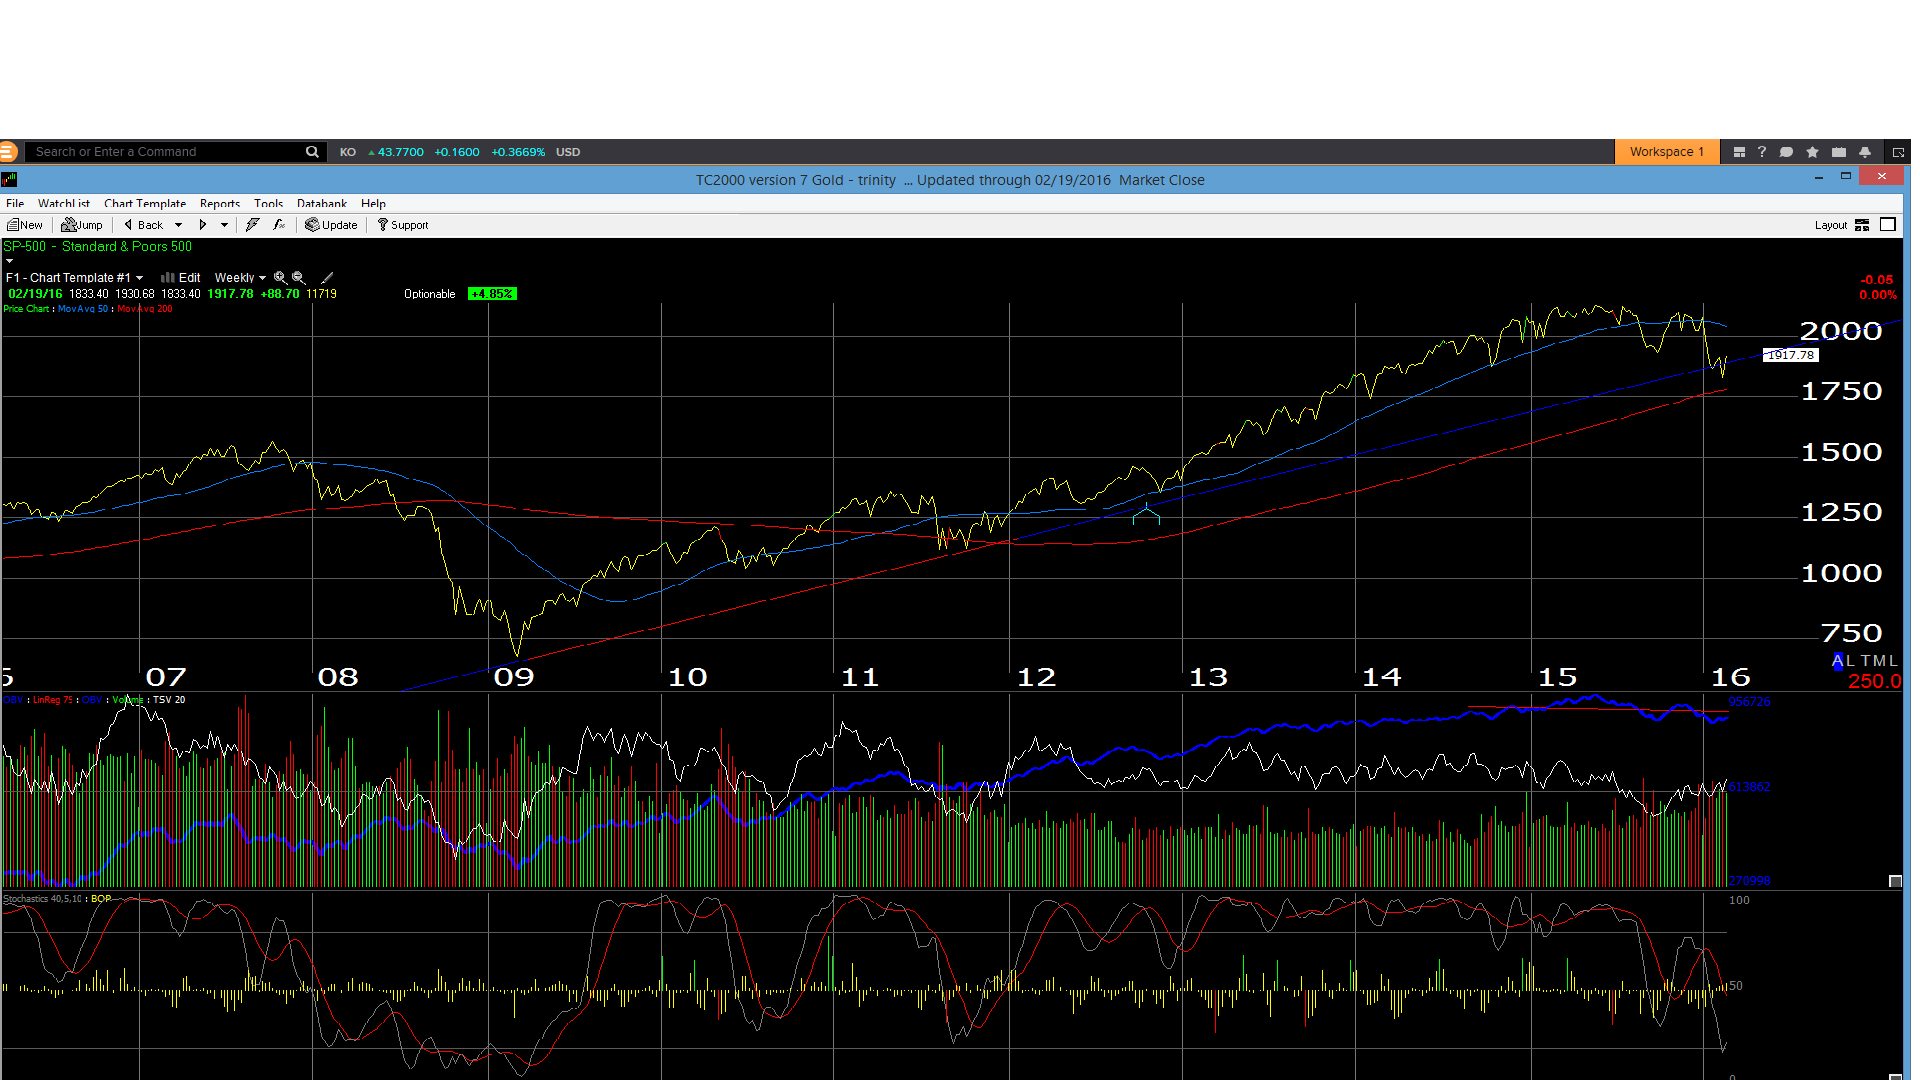Image resolution: width=1920 pixels, height=1080 pixels.
Task: Click the Layout single pane square icon
Action: pos(1888,225)
